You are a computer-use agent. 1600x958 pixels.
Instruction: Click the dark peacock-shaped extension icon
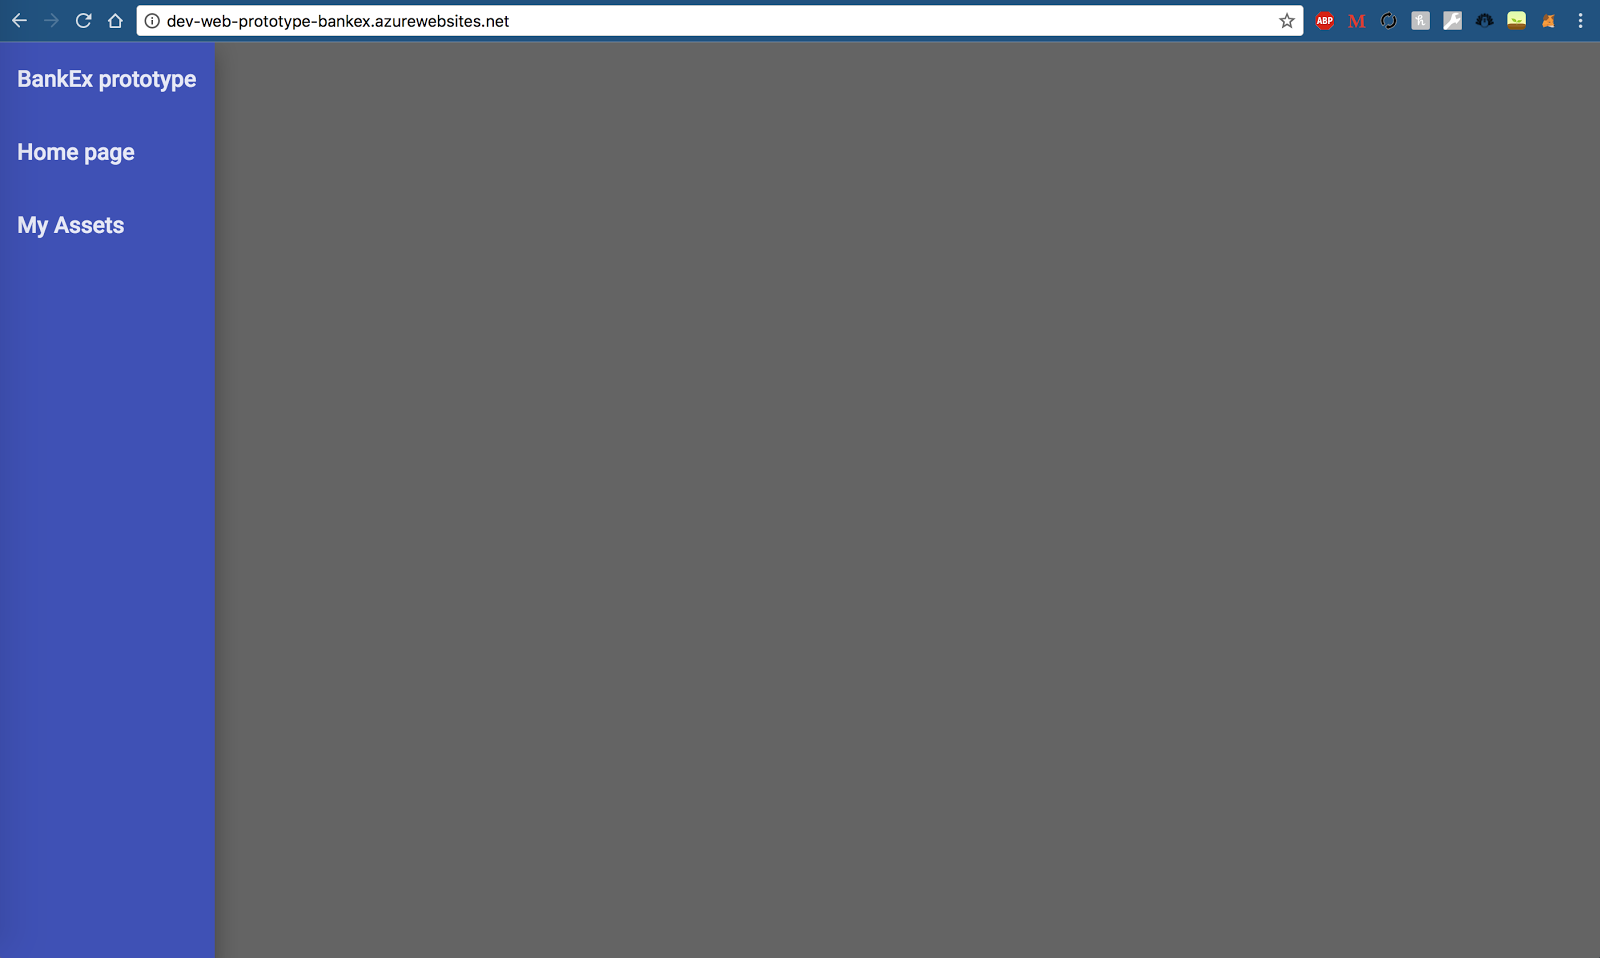1484,20
